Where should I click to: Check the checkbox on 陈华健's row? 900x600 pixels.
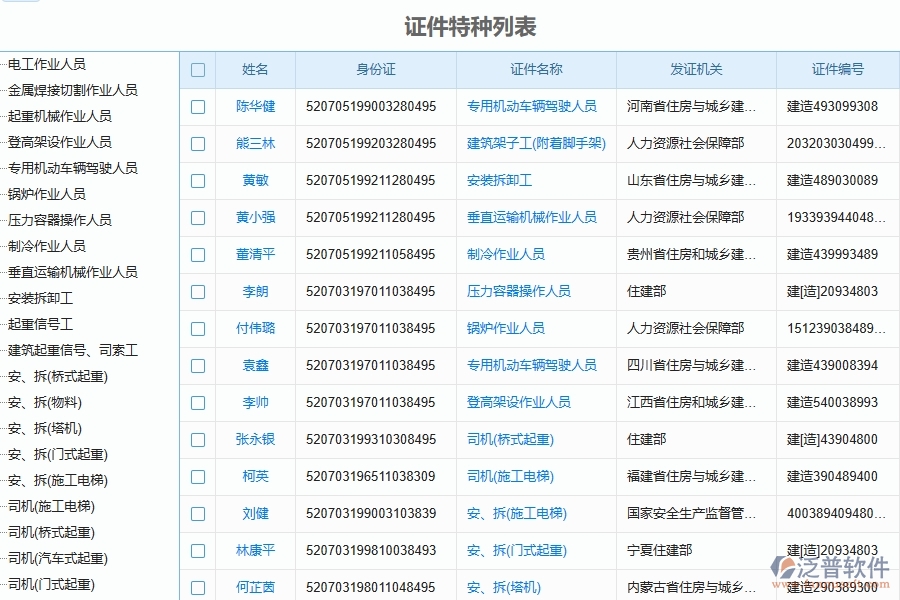(x=197, y=107)
